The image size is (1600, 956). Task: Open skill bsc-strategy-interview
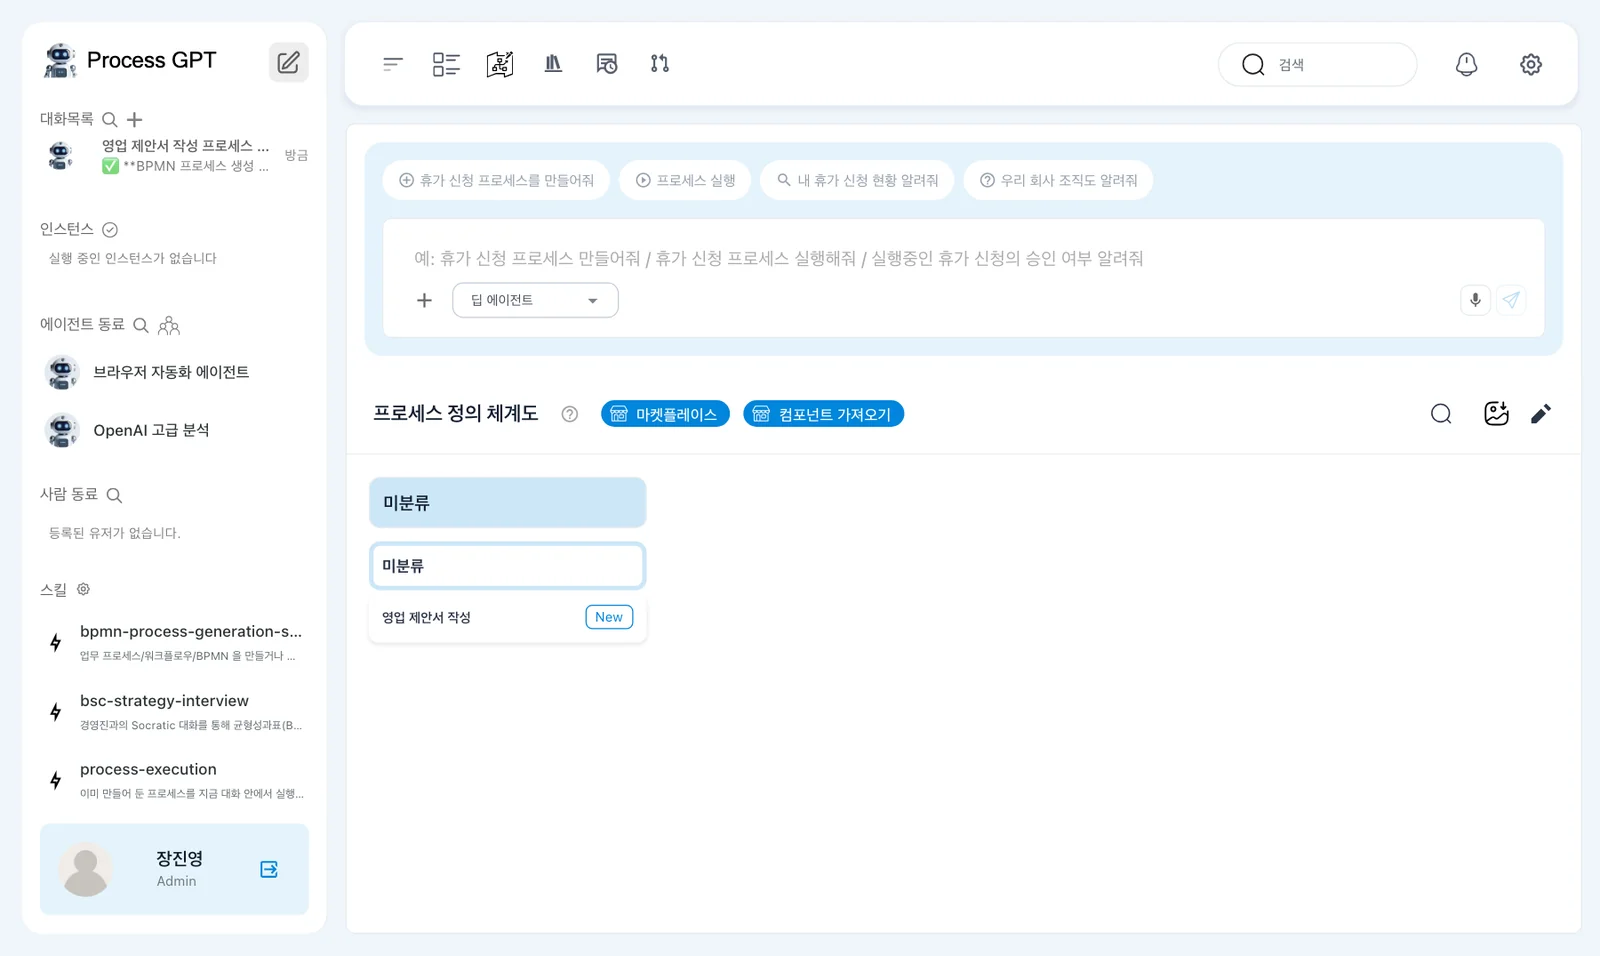(175, 711)
